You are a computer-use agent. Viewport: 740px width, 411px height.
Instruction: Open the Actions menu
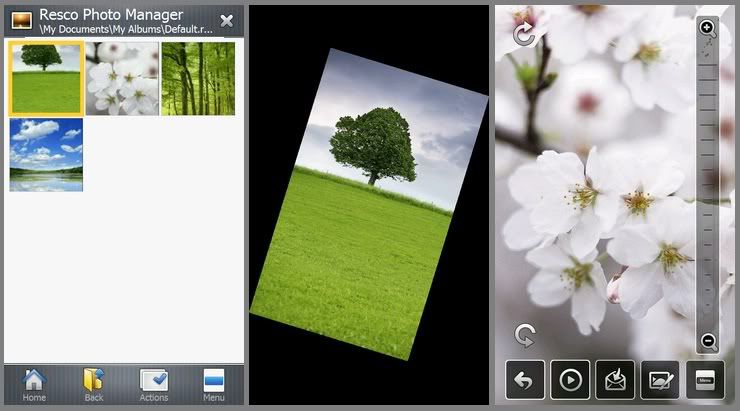click(154, 384)
